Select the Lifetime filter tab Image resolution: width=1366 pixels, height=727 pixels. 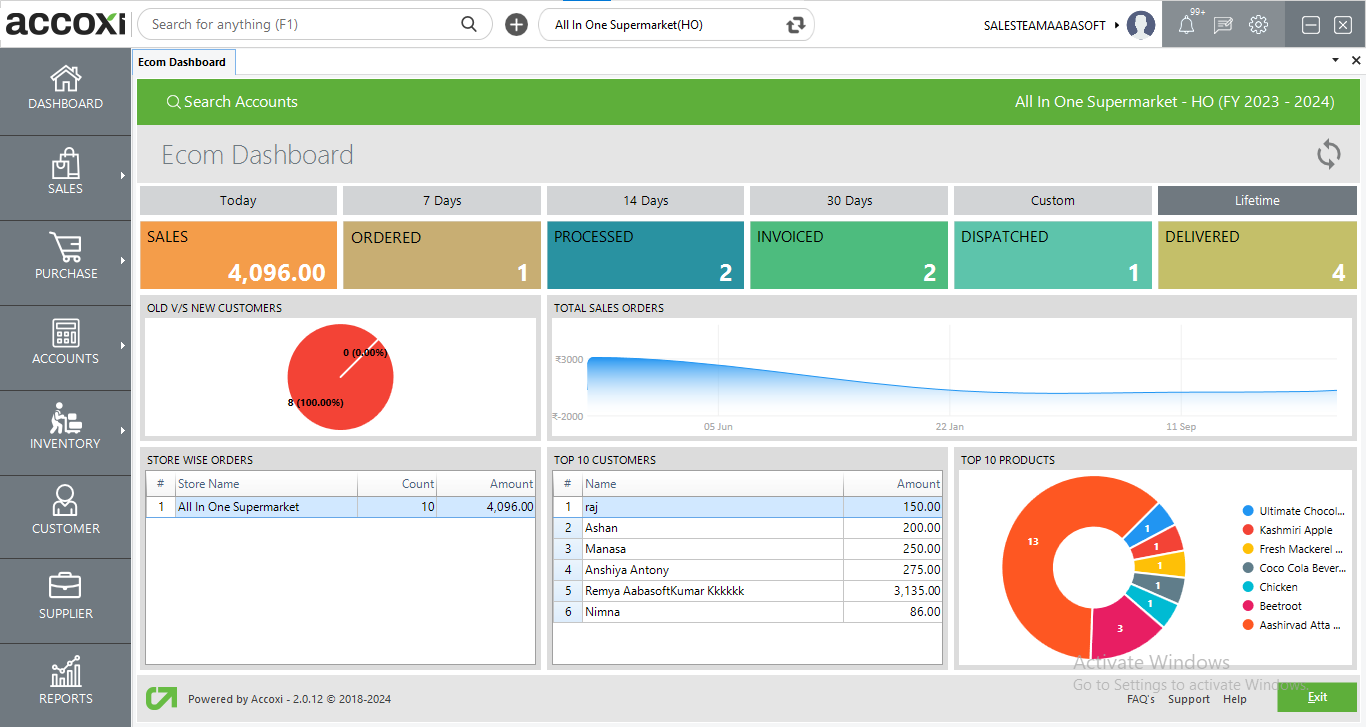click(1256, 200)
